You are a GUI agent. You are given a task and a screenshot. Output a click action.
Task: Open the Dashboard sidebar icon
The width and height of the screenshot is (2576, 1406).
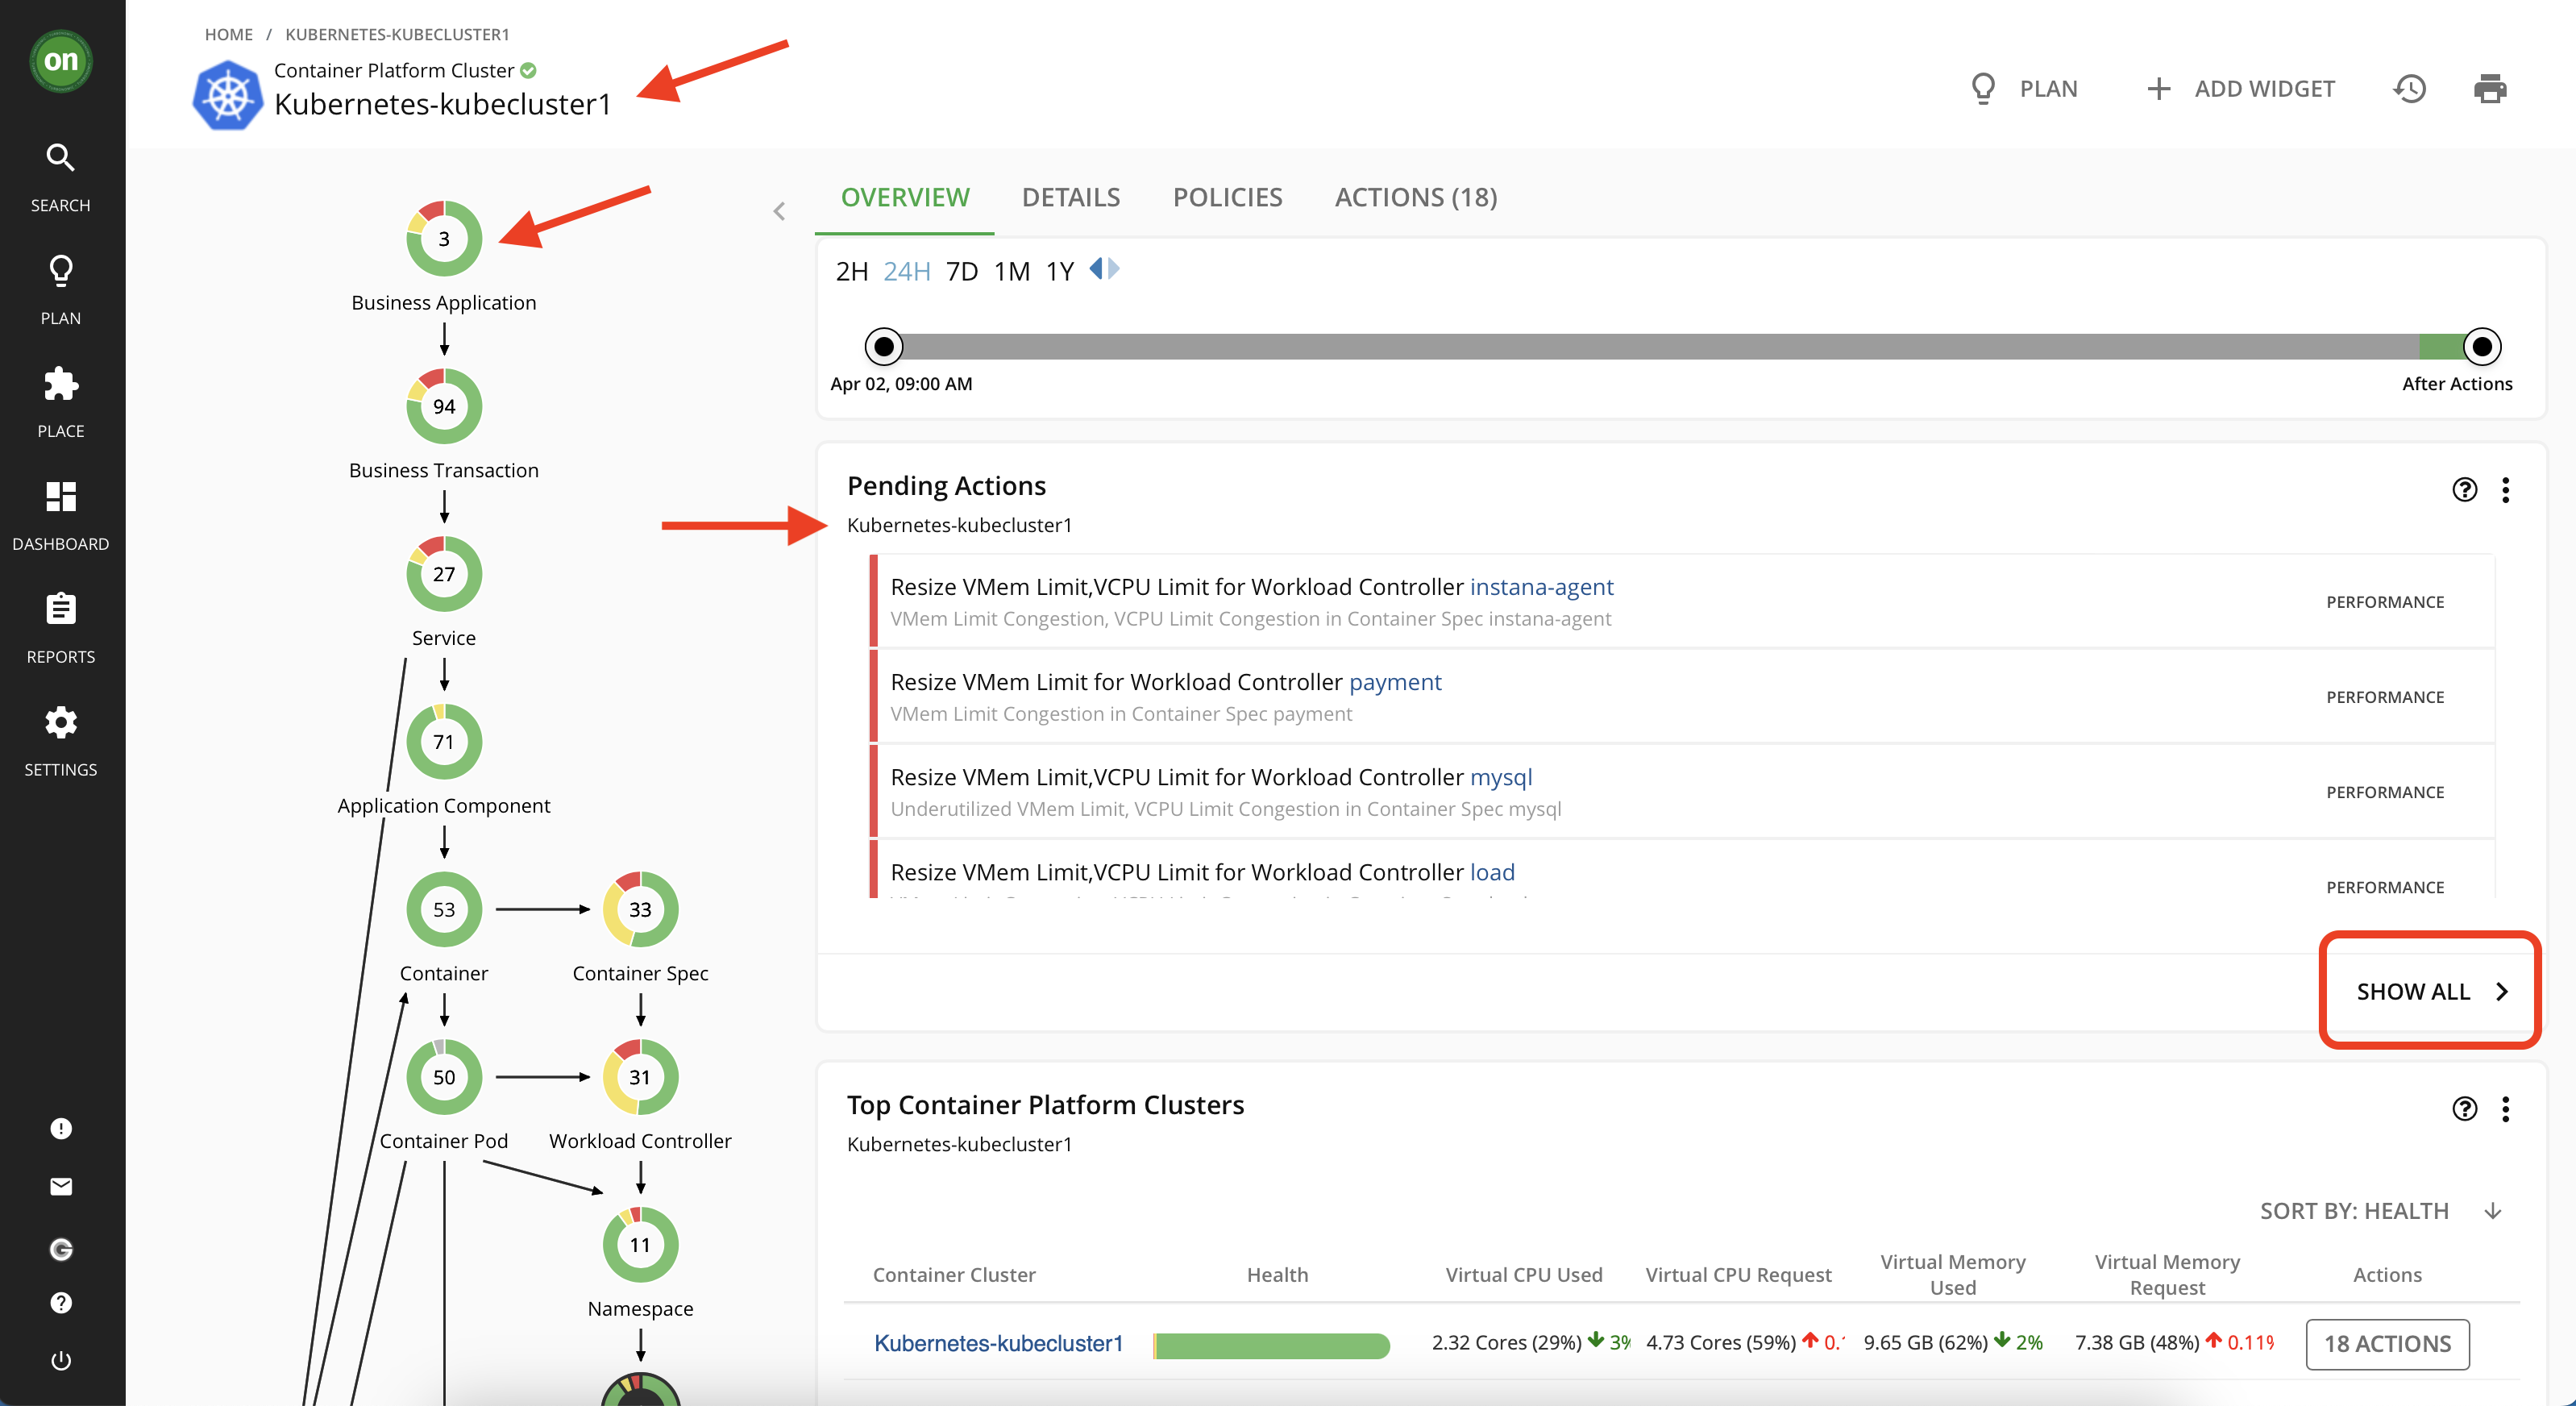click(x=61, y=516)
